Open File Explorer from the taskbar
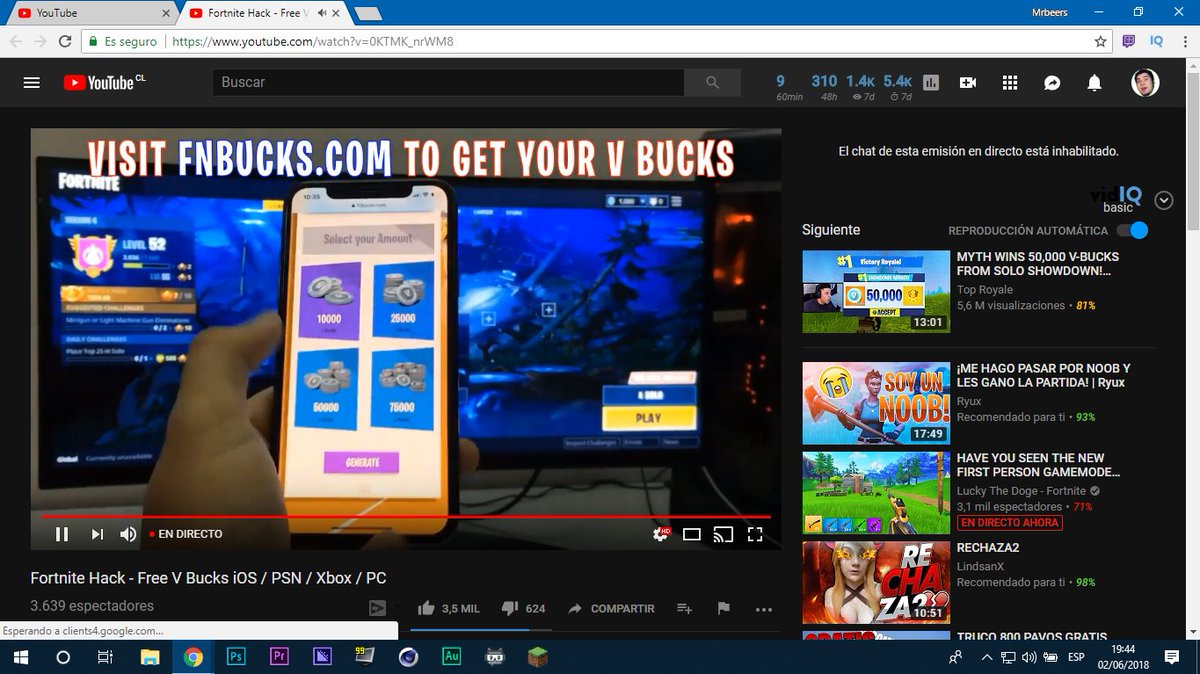This screenshot has width=1200, height=674. coord(150,657)
